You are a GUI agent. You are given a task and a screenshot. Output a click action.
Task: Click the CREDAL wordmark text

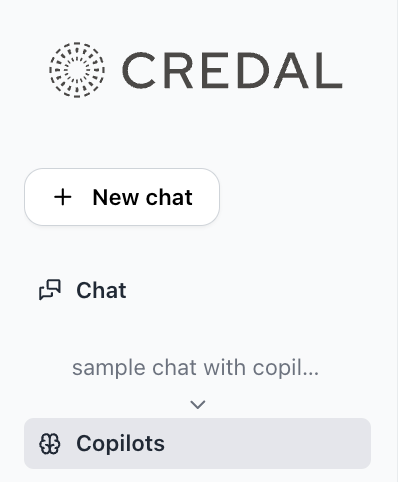tap(232, 70)
